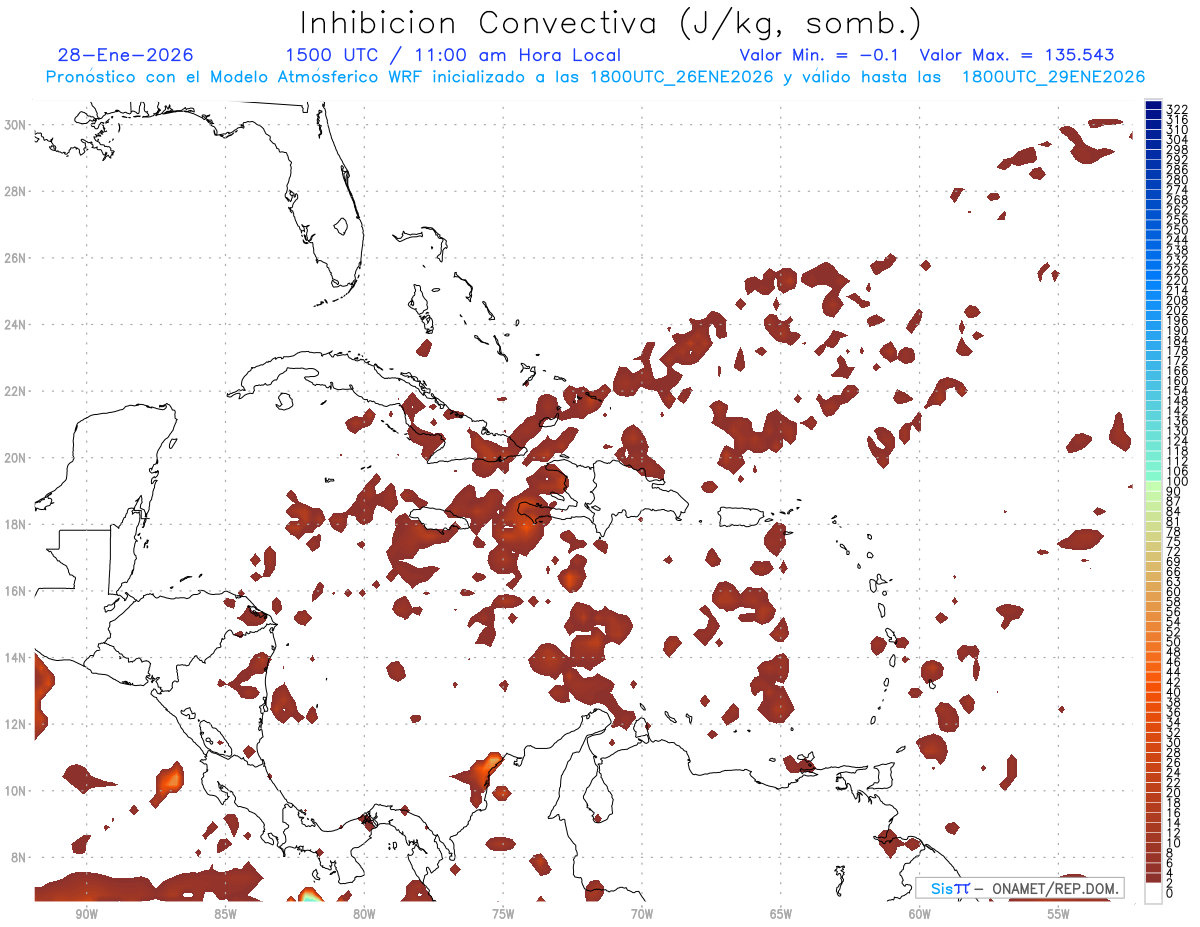Click the 70W longitude label
The image size is (1200, 927).
[642, 914]
